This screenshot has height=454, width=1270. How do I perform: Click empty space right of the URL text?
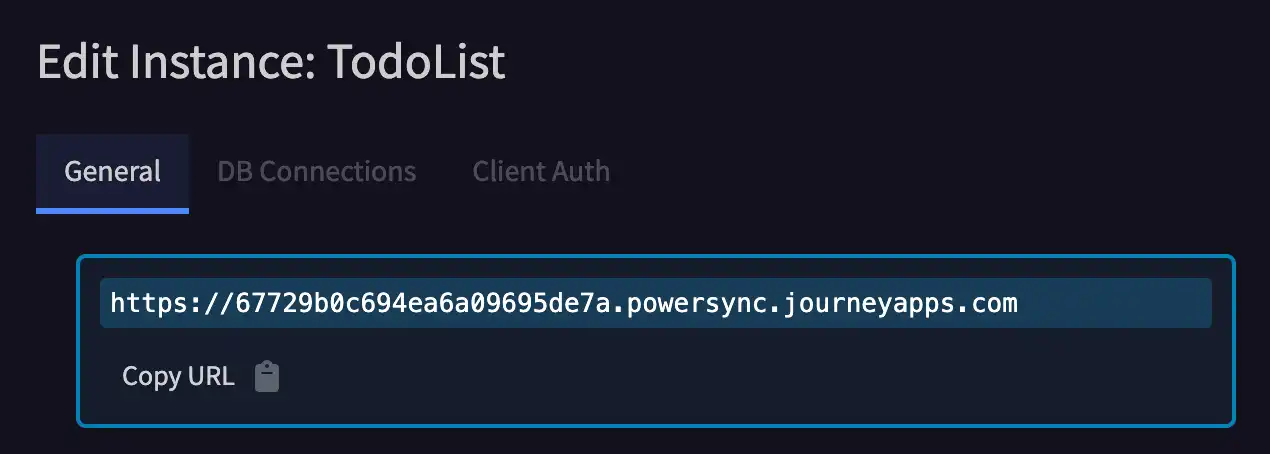pyautogui.click(x=1110, y=303)
